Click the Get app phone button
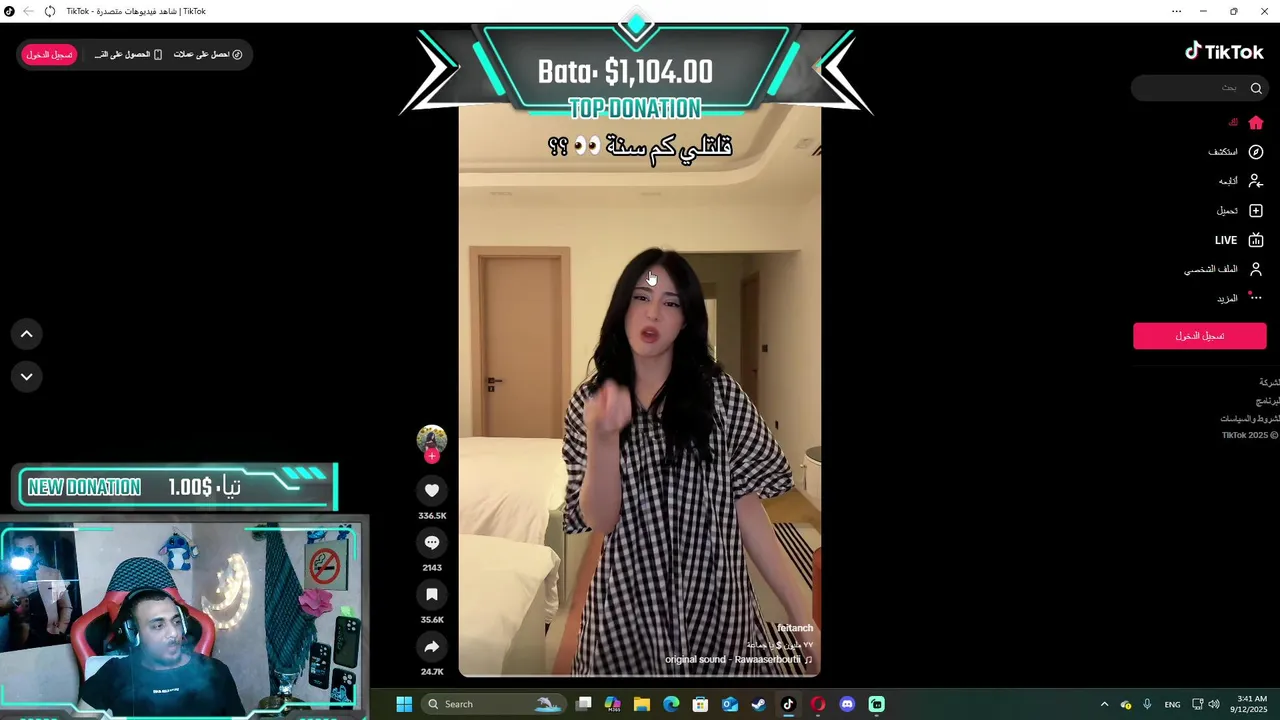Image resolution: width=1280 pixels, height=720 pixels. click(x=128, y=54)
